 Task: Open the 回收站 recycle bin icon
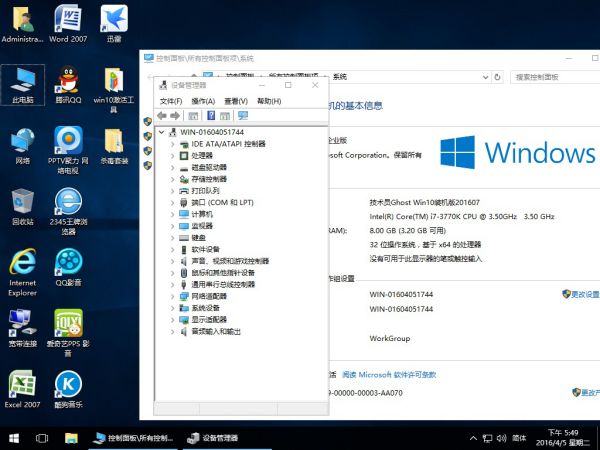pos(23,205)
